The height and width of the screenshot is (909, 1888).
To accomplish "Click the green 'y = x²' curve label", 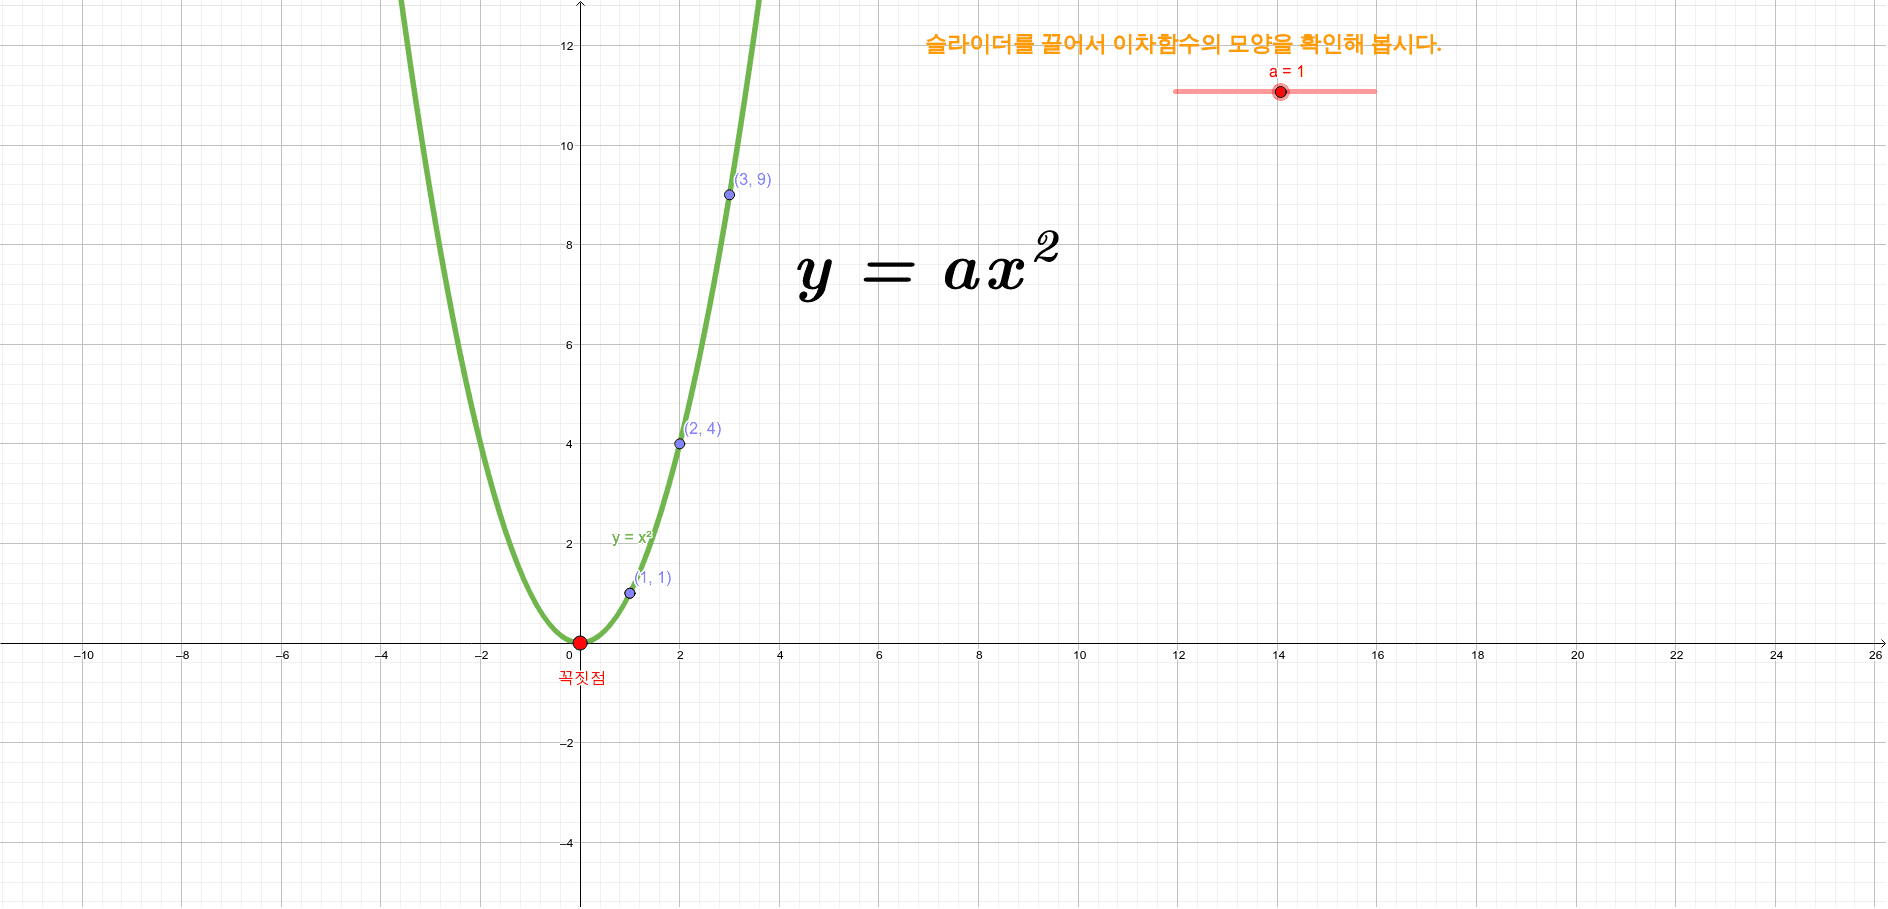I will (x=632, y=538).
